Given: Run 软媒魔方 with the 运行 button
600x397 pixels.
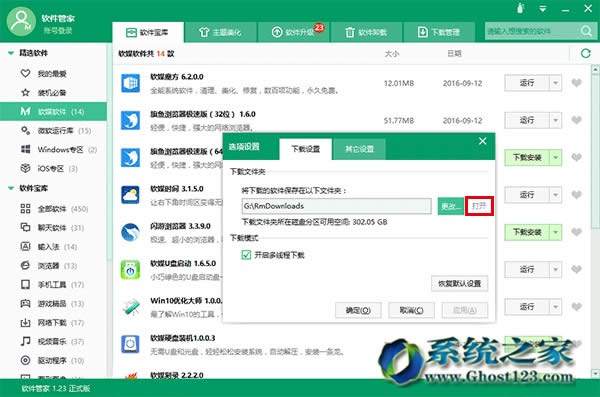Looking at the screenshot, I should click(x=527, y=83).
